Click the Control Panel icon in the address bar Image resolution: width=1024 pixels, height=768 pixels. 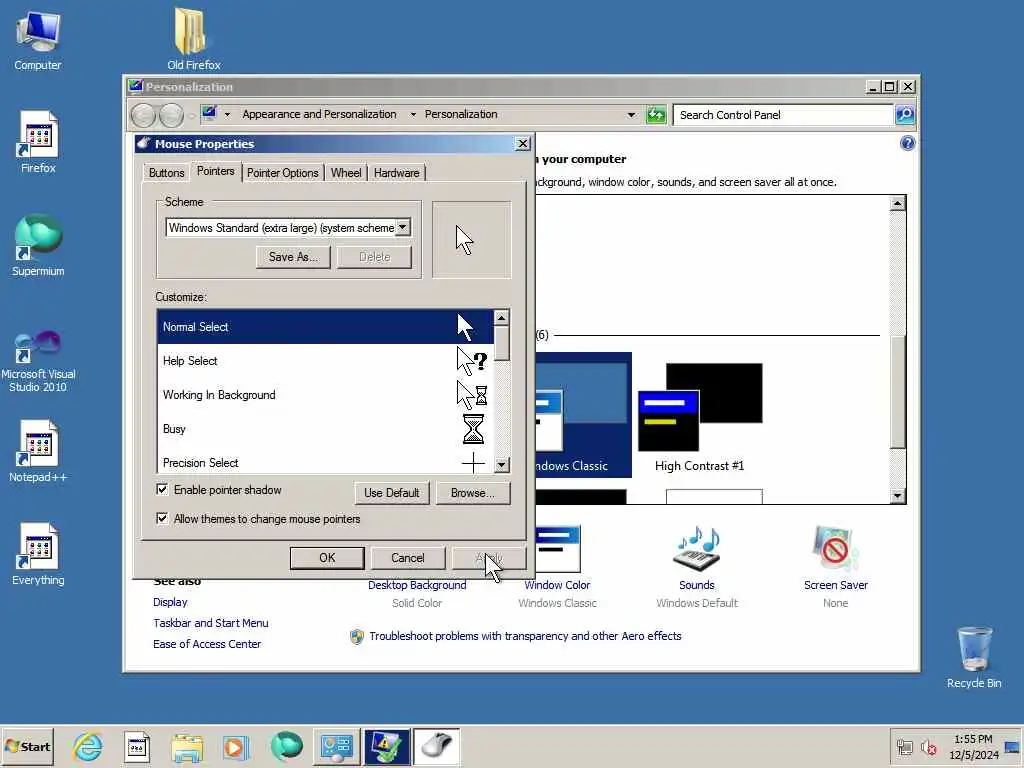pyautogui.click(x=209, y=114)
